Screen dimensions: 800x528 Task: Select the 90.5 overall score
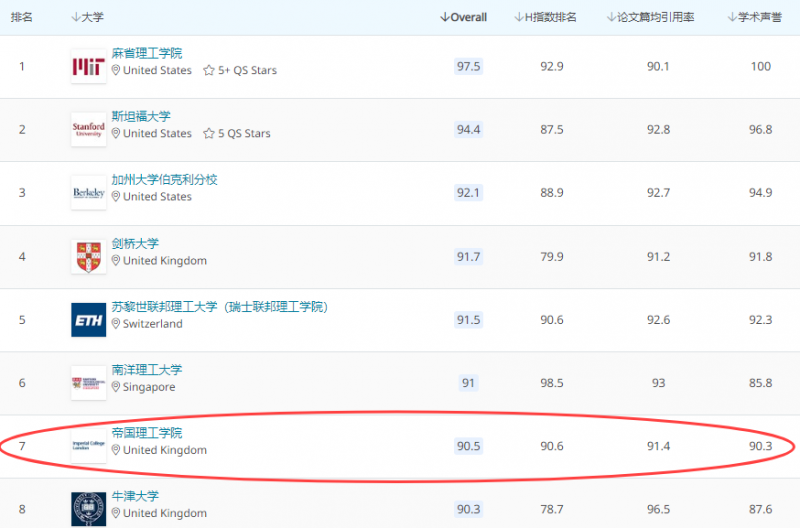coord(468,446)
